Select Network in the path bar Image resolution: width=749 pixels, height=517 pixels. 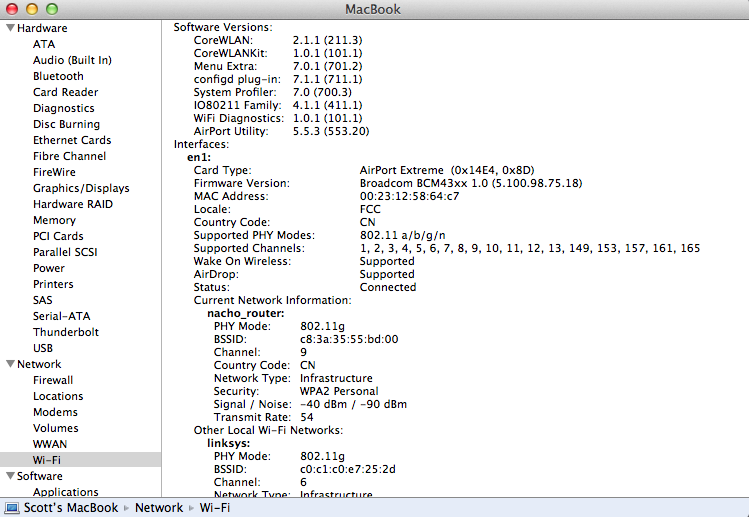click(159, 507)
